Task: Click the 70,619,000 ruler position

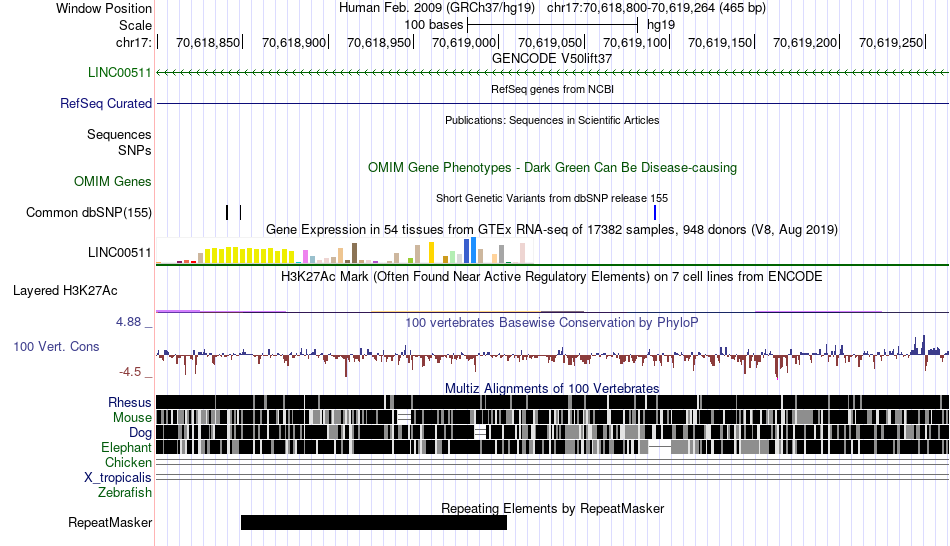Action: (x=464, y=42)
